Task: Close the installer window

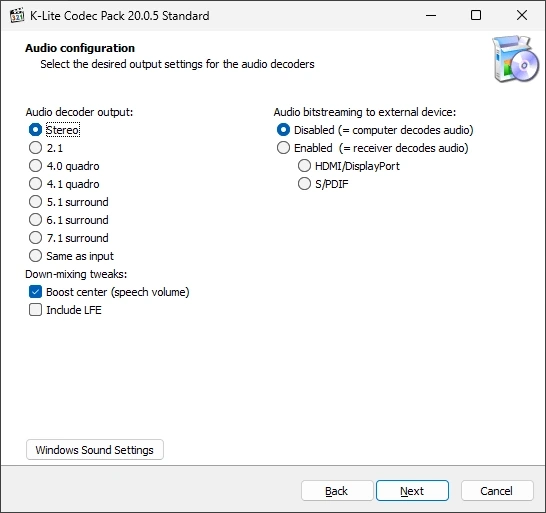Action: coord(522,15)
